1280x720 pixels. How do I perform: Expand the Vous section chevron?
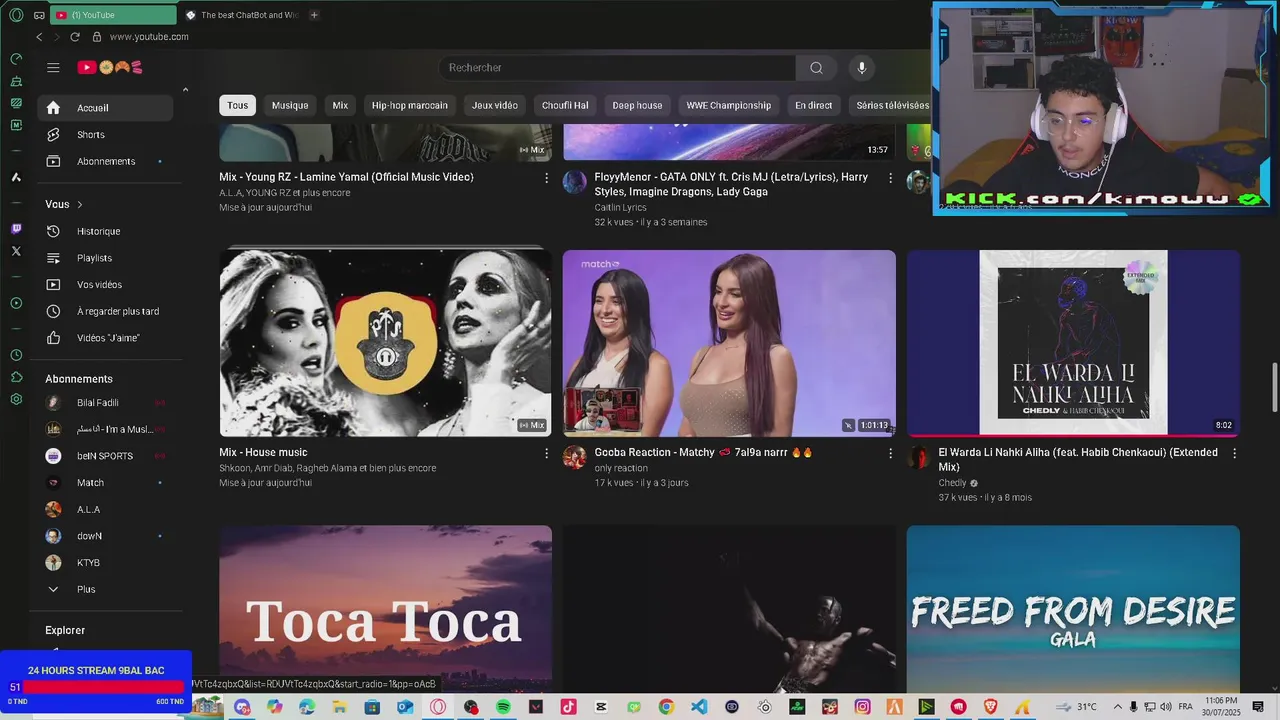point(80,204)
